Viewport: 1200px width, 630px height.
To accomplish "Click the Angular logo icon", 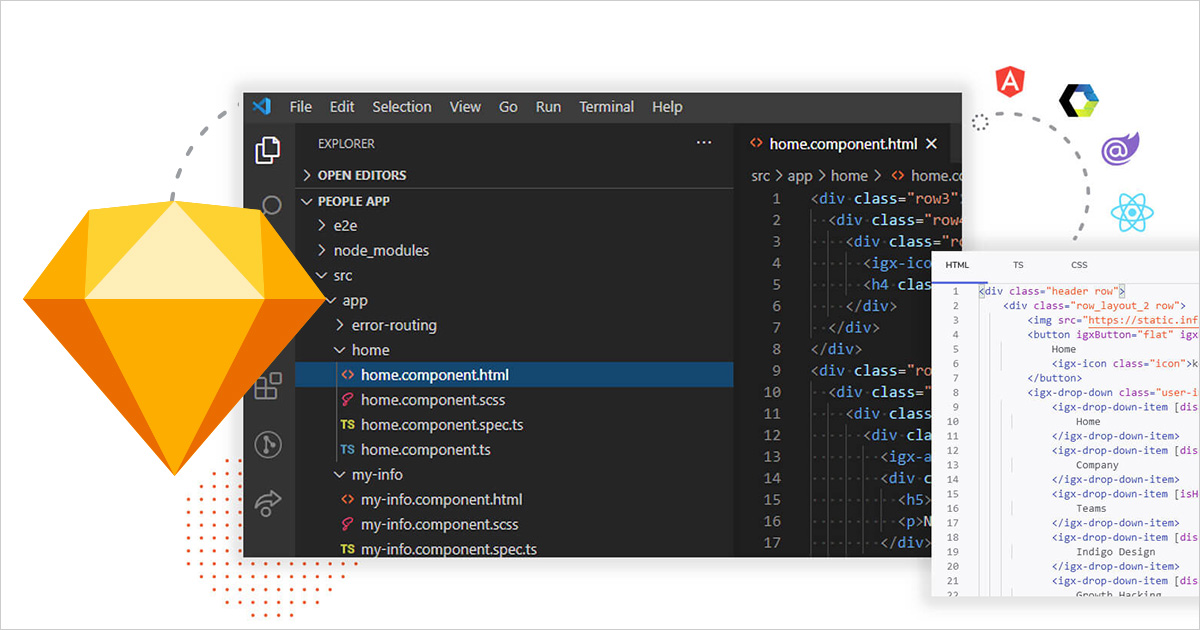I will [1010, 82].
